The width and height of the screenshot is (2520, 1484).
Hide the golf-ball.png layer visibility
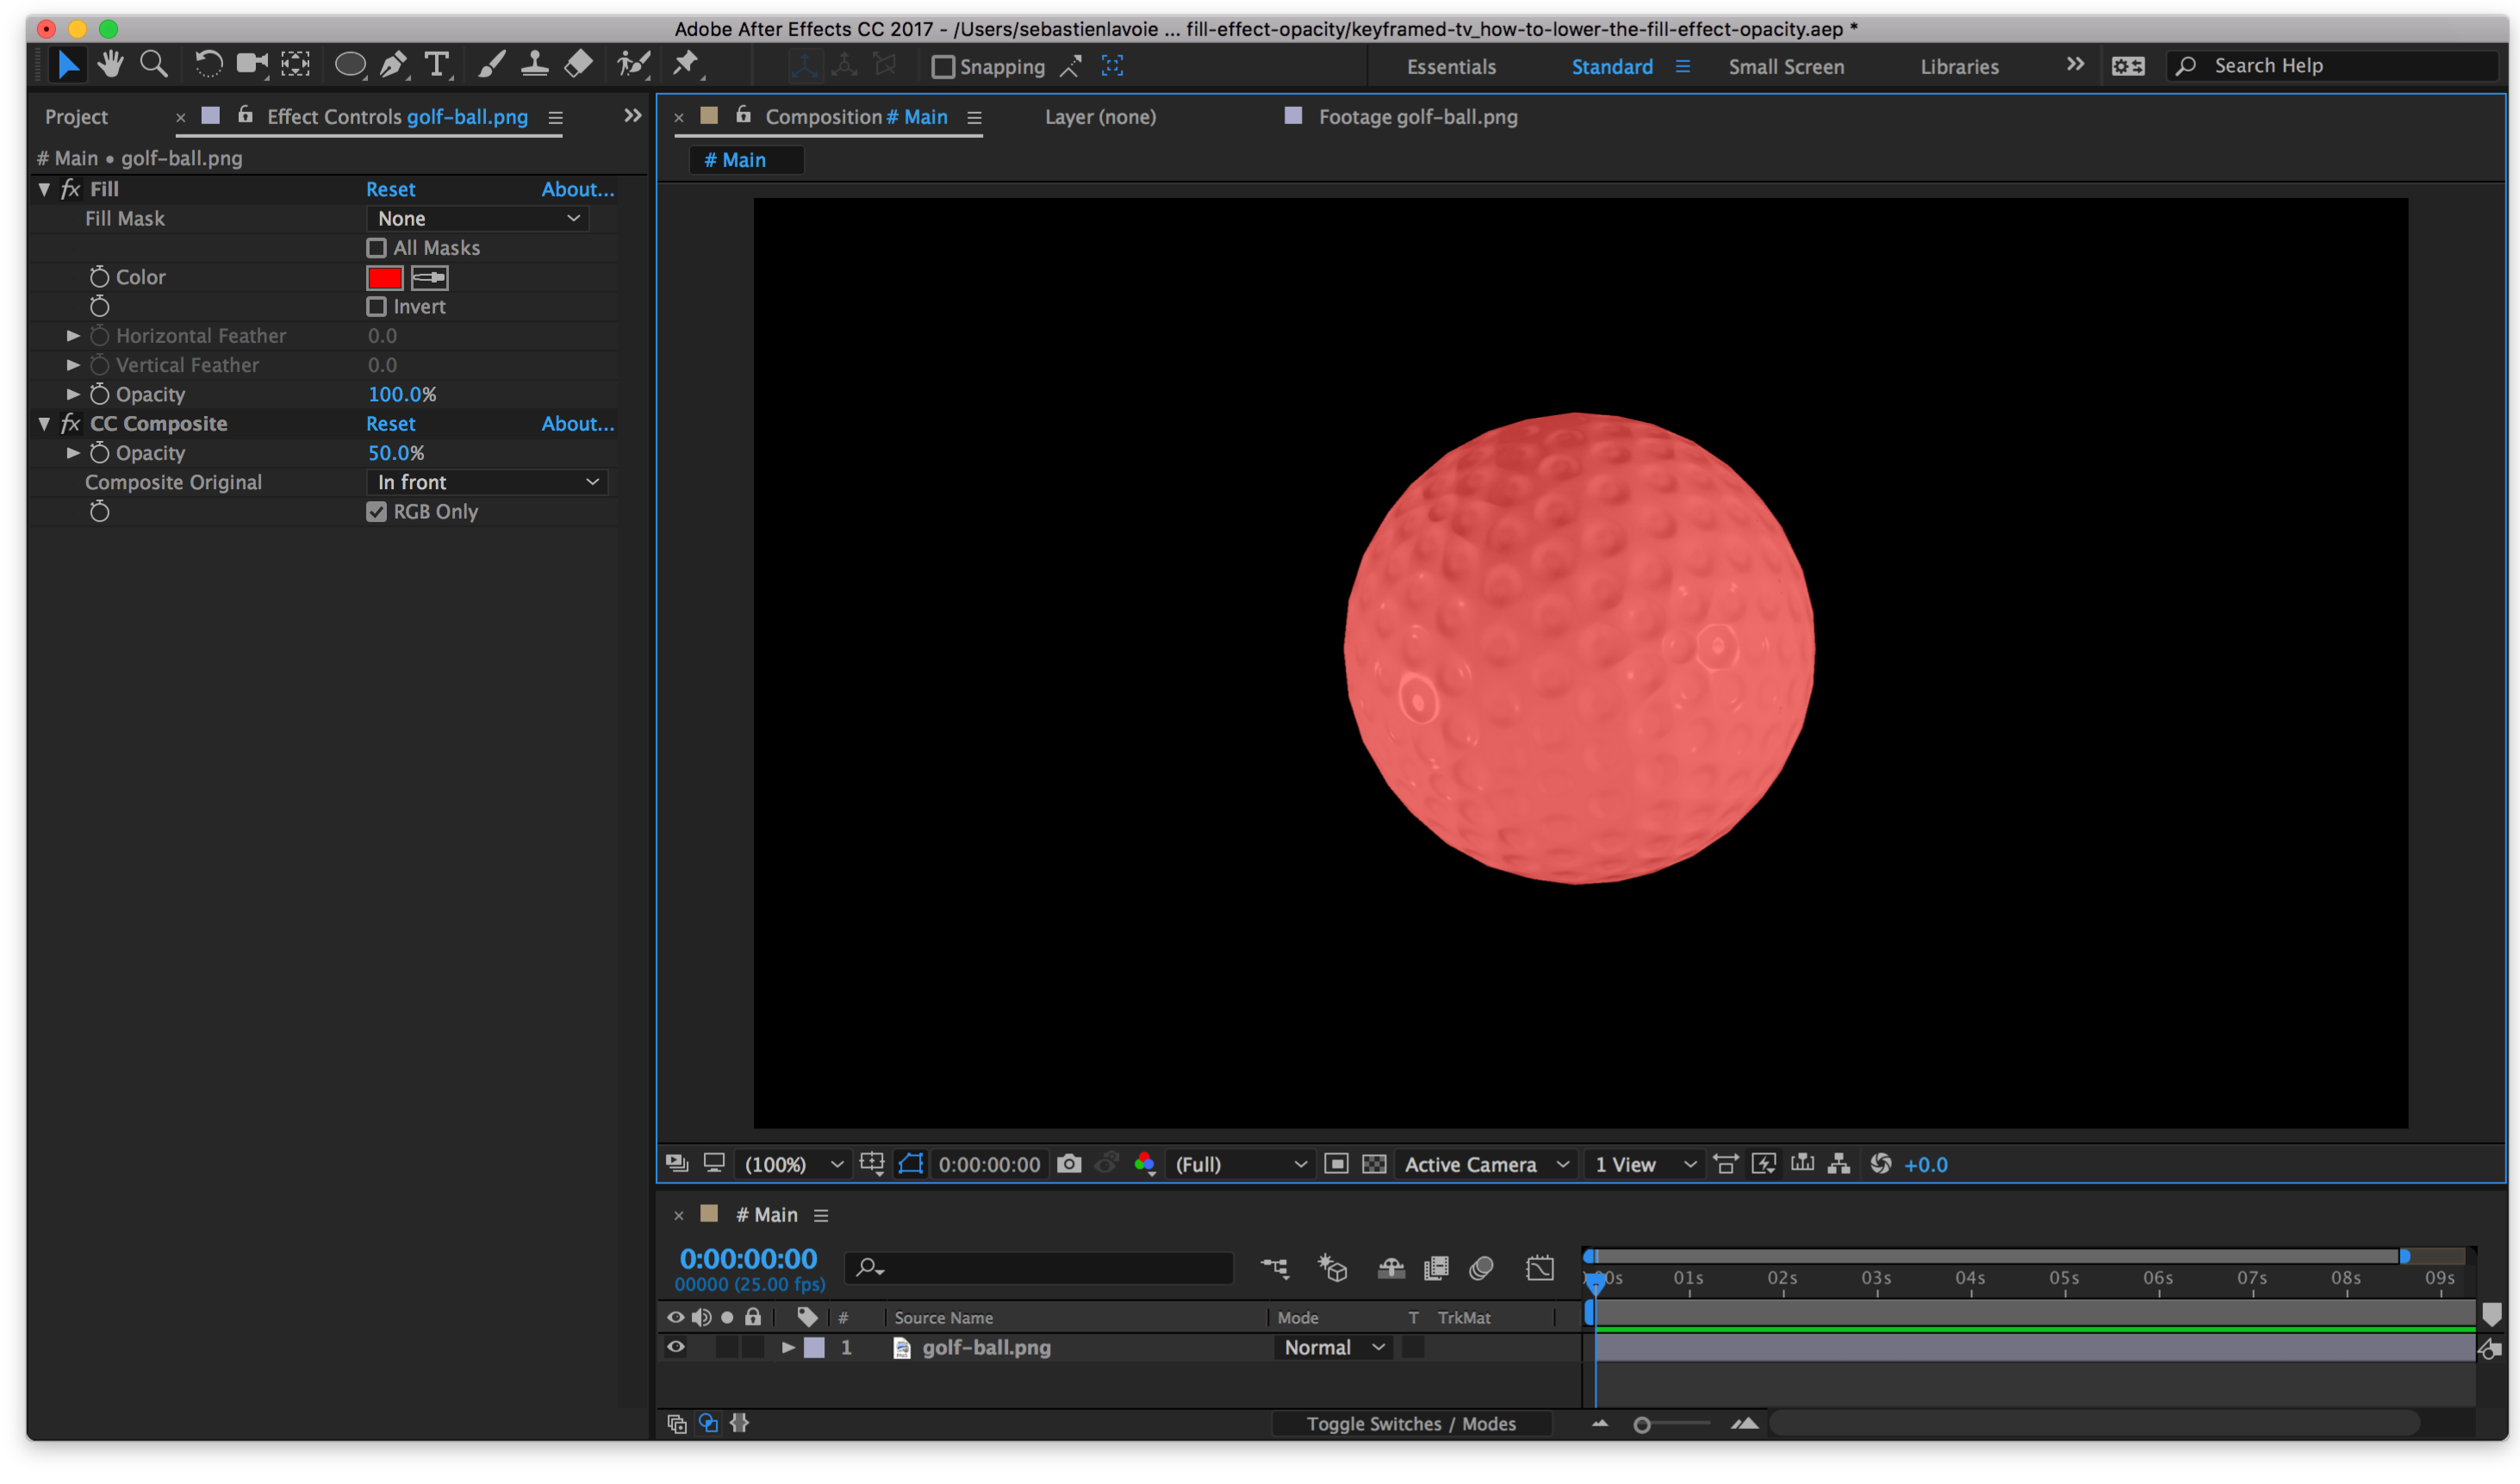[676, 1347]
